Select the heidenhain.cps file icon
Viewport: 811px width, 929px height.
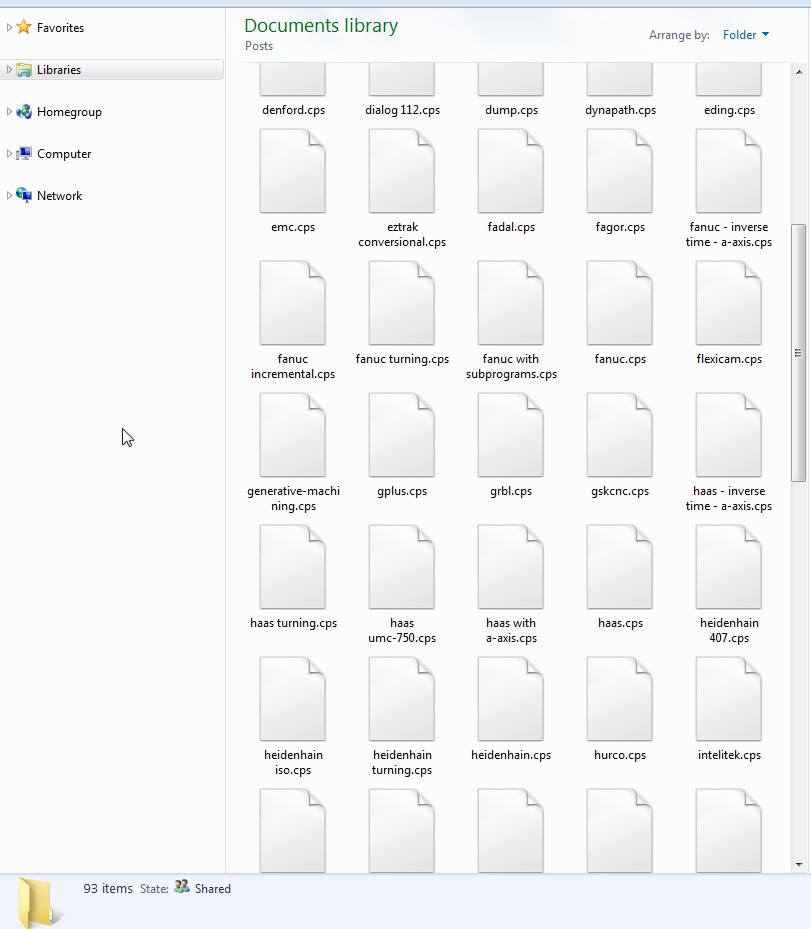click(510, 700)
